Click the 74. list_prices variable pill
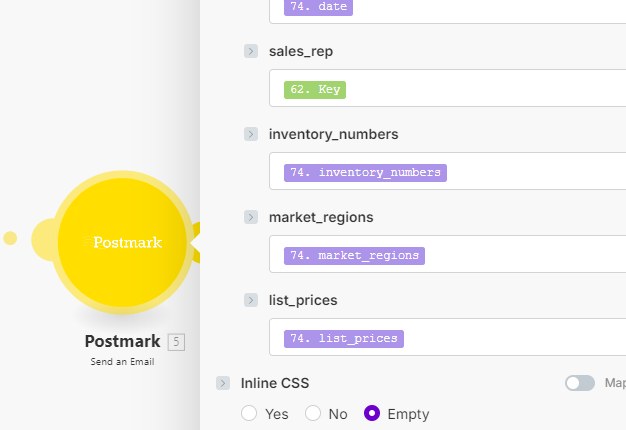 pos(343,338)
